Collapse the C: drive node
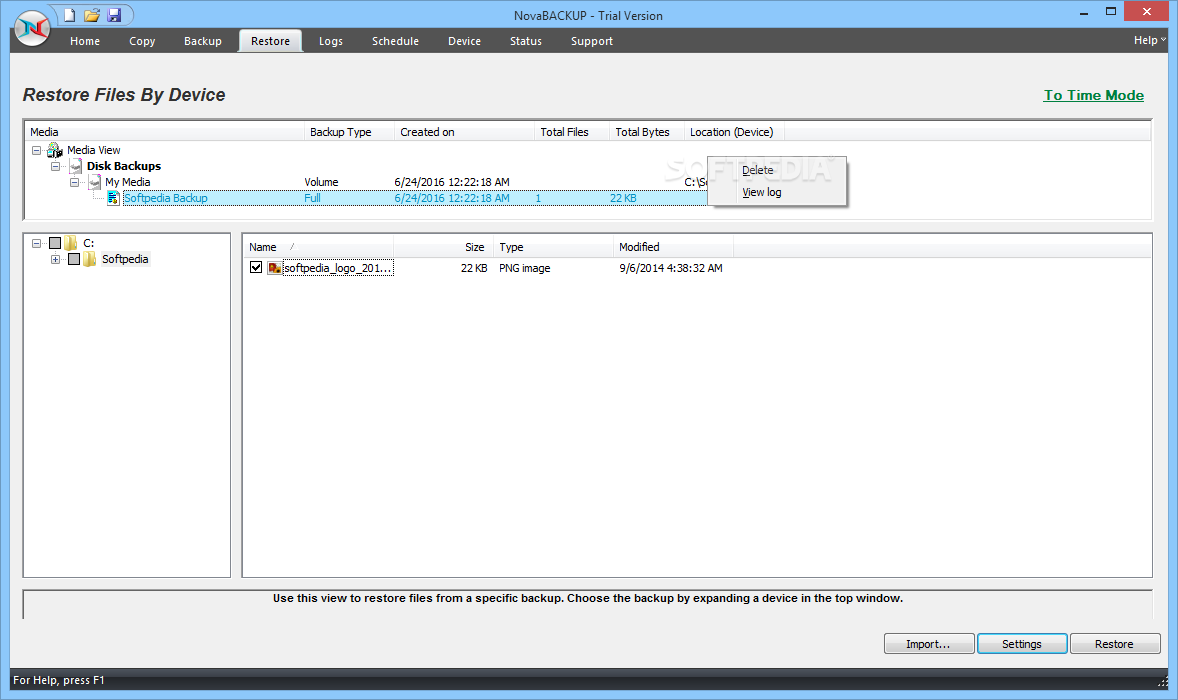 point(36,243)
